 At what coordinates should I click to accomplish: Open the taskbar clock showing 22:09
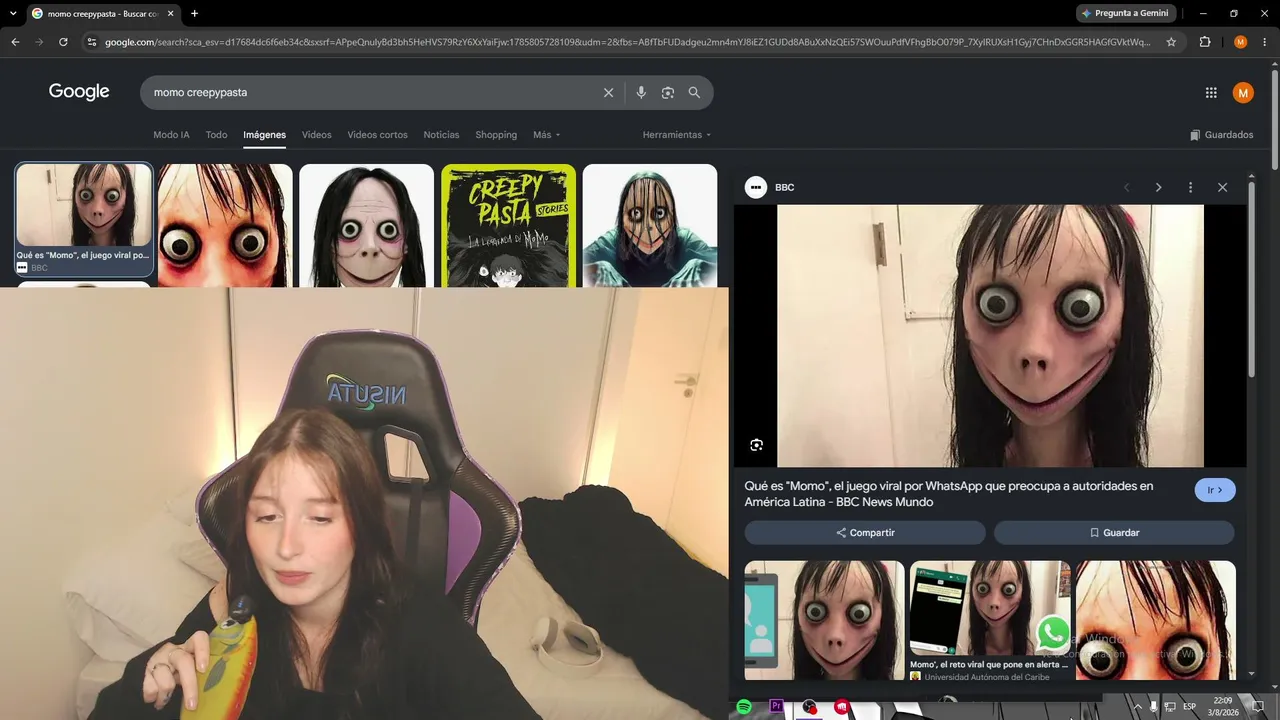coord(1222,707)
